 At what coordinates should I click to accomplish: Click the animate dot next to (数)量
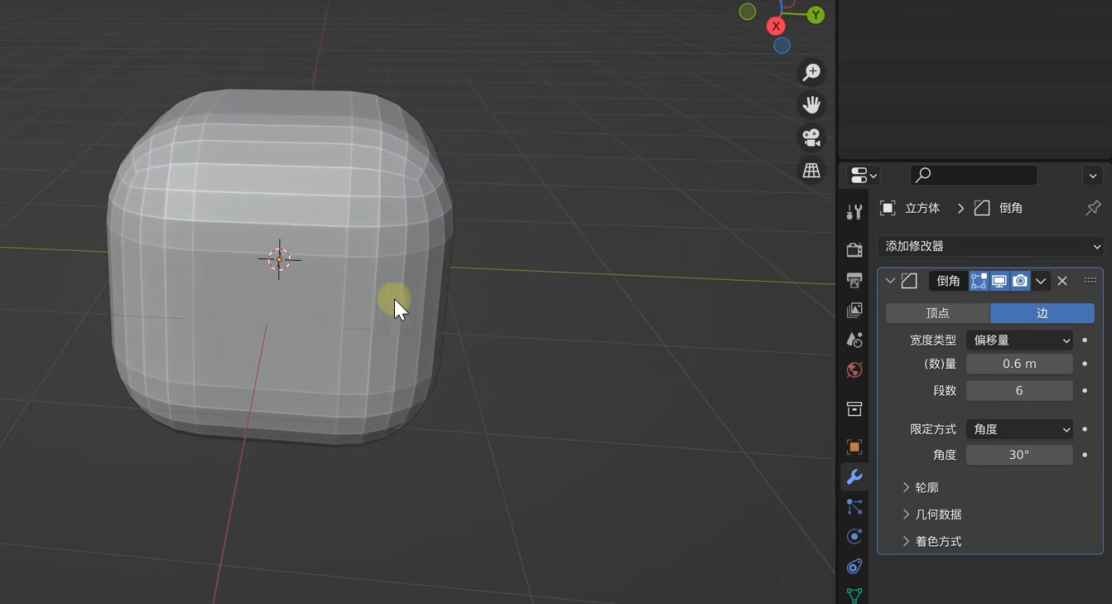pyautogui.click(x=1085, y=364)
